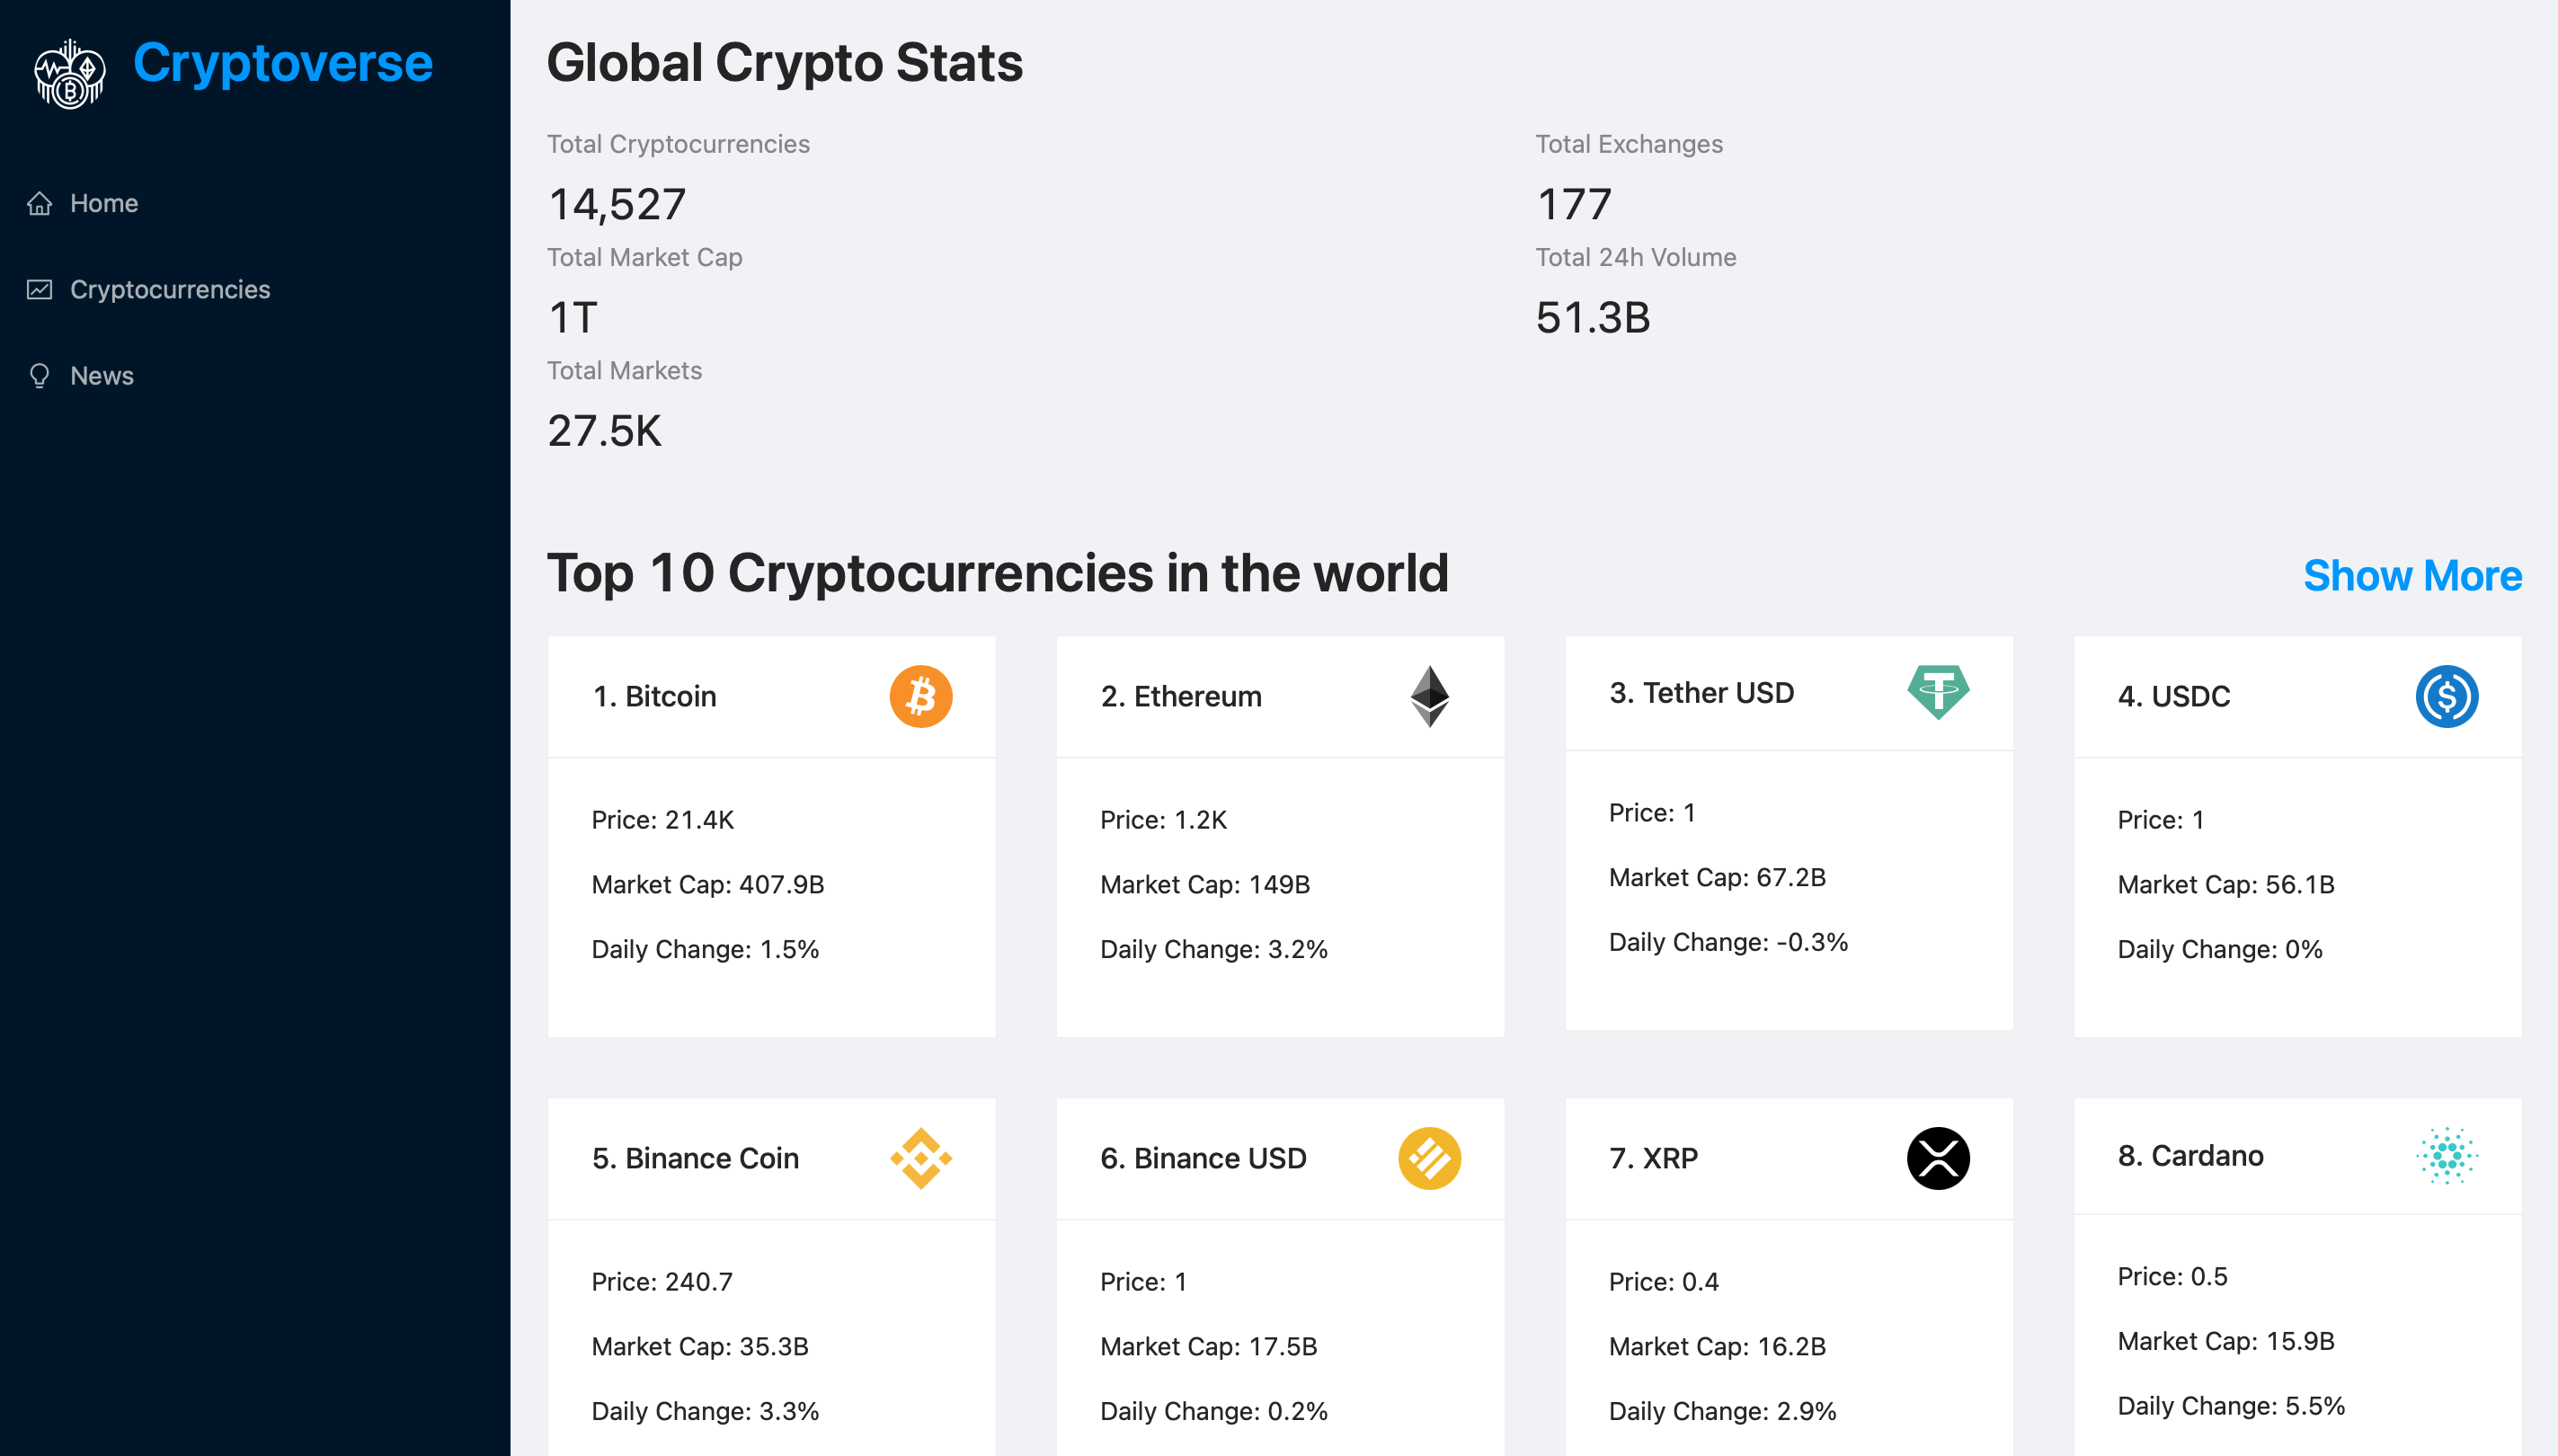The width and height of the screenshot is (2558, 1456).
Task: Switch to the News section
Action: click(101, 375)
